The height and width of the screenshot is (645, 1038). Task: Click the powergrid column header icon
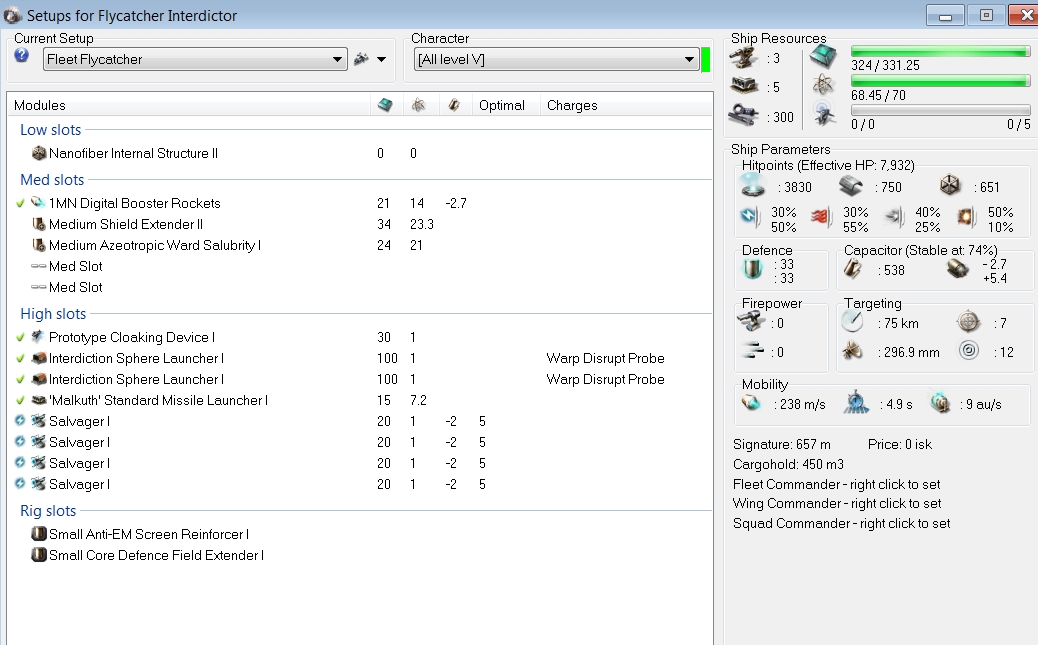418,105
